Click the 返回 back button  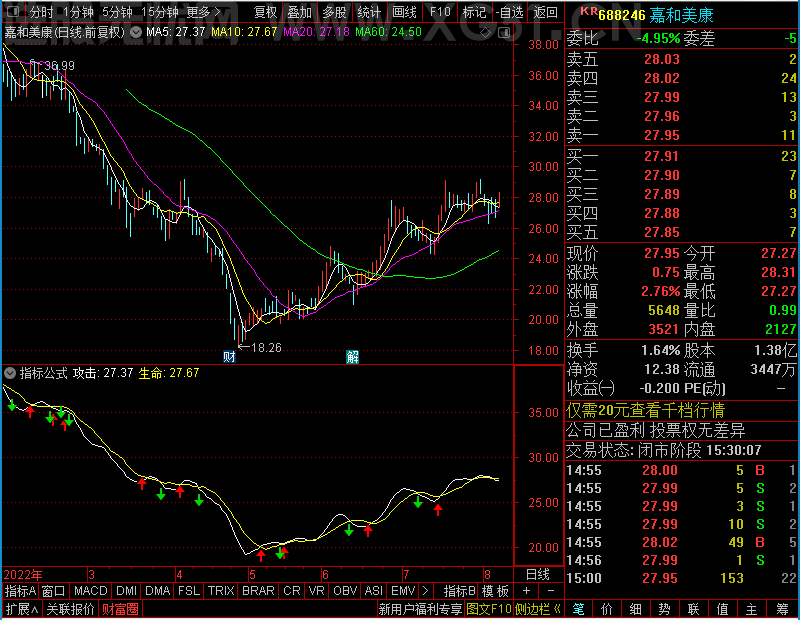pos(545,12)
